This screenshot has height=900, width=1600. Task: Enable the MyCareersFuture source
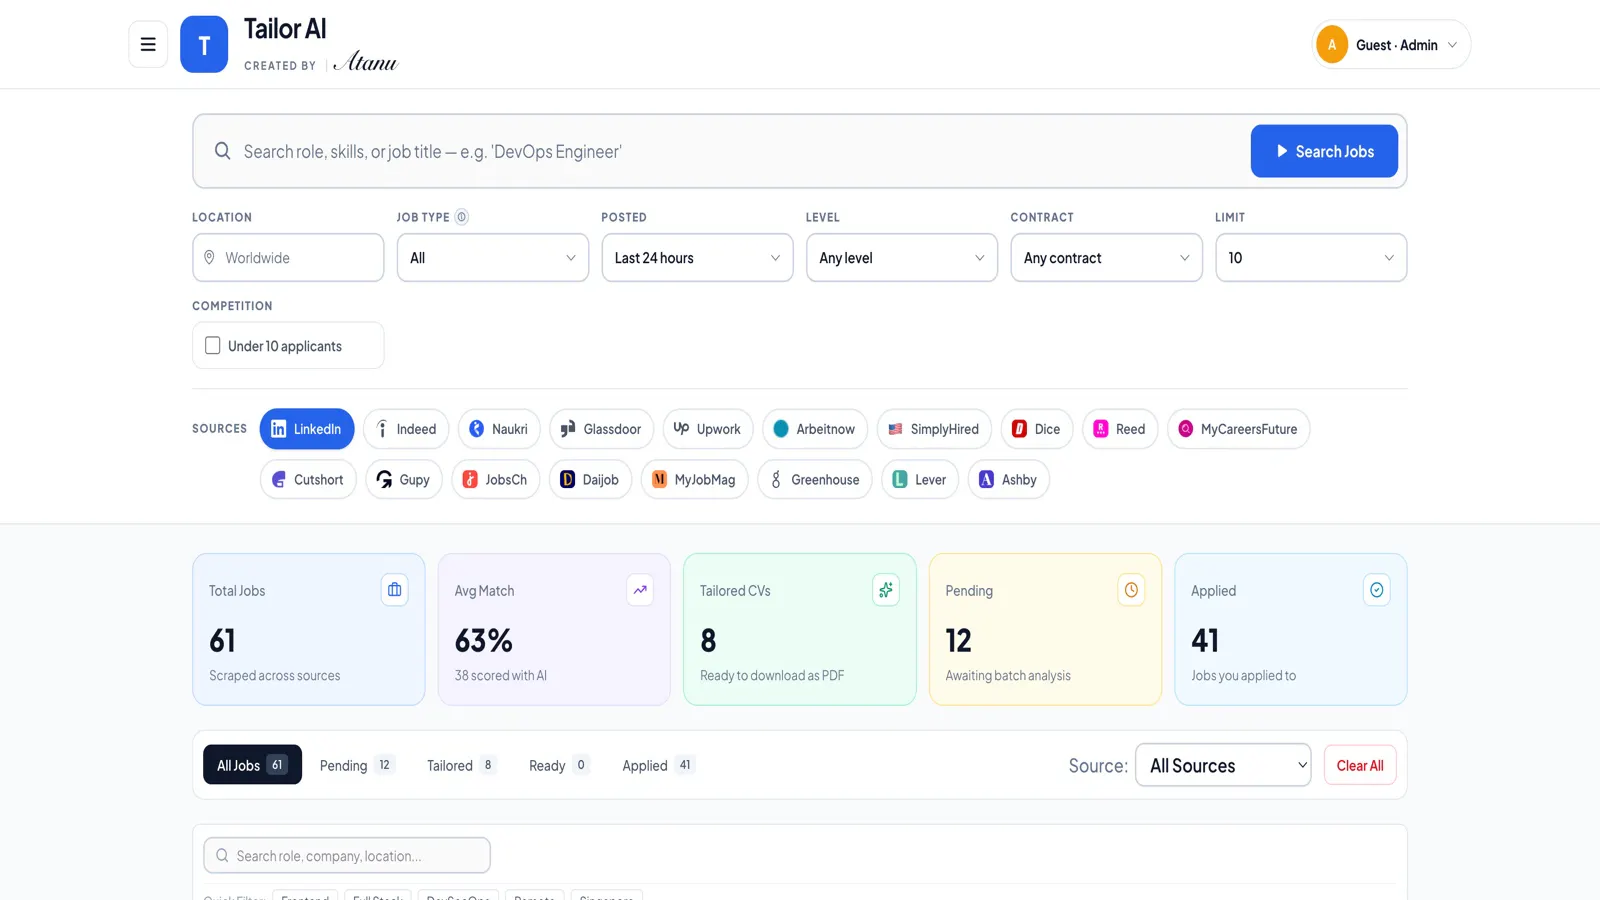pos(1238,429)
